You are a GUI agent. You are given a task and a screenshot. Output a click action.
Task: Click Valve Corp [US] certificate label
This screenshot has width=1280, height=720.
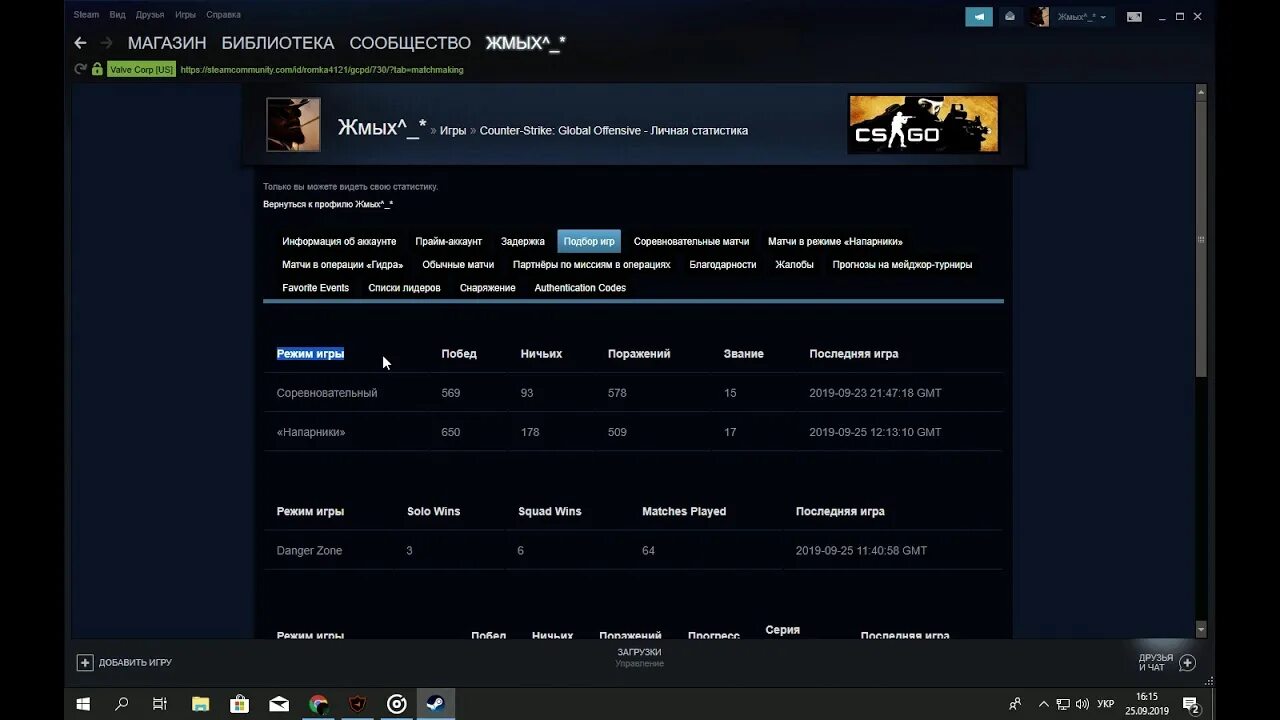[x=141, y=70]
